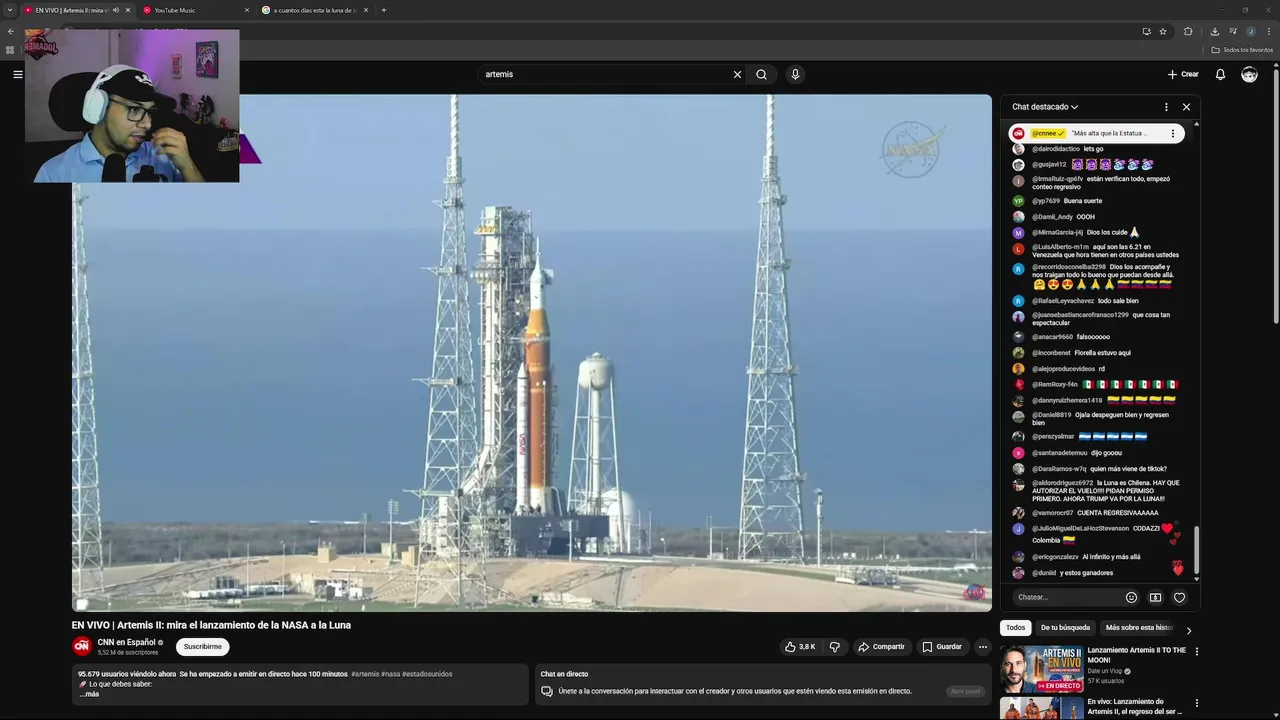The width and height of the screenshot is (1280, 720).
Task: Open the YouTube account avatar menu
Action: click(1249, 74)
